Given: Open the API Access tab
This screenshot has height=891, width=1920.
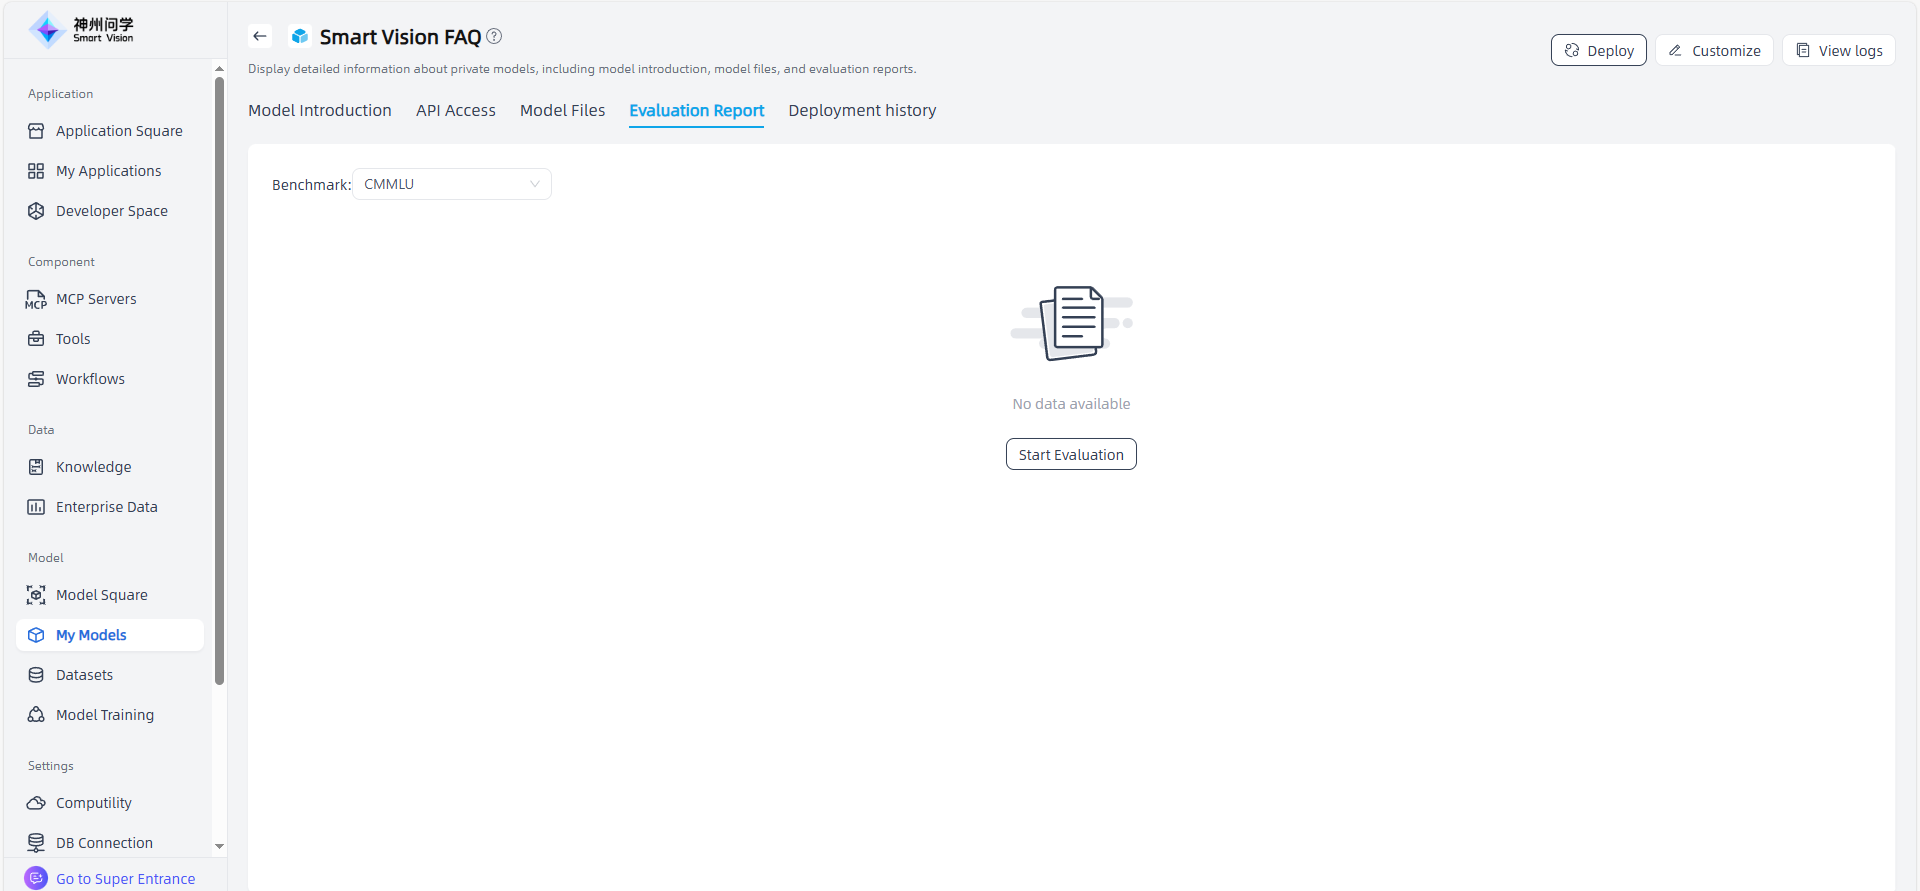Looking at the screenshot, I should tap(456, 110).
